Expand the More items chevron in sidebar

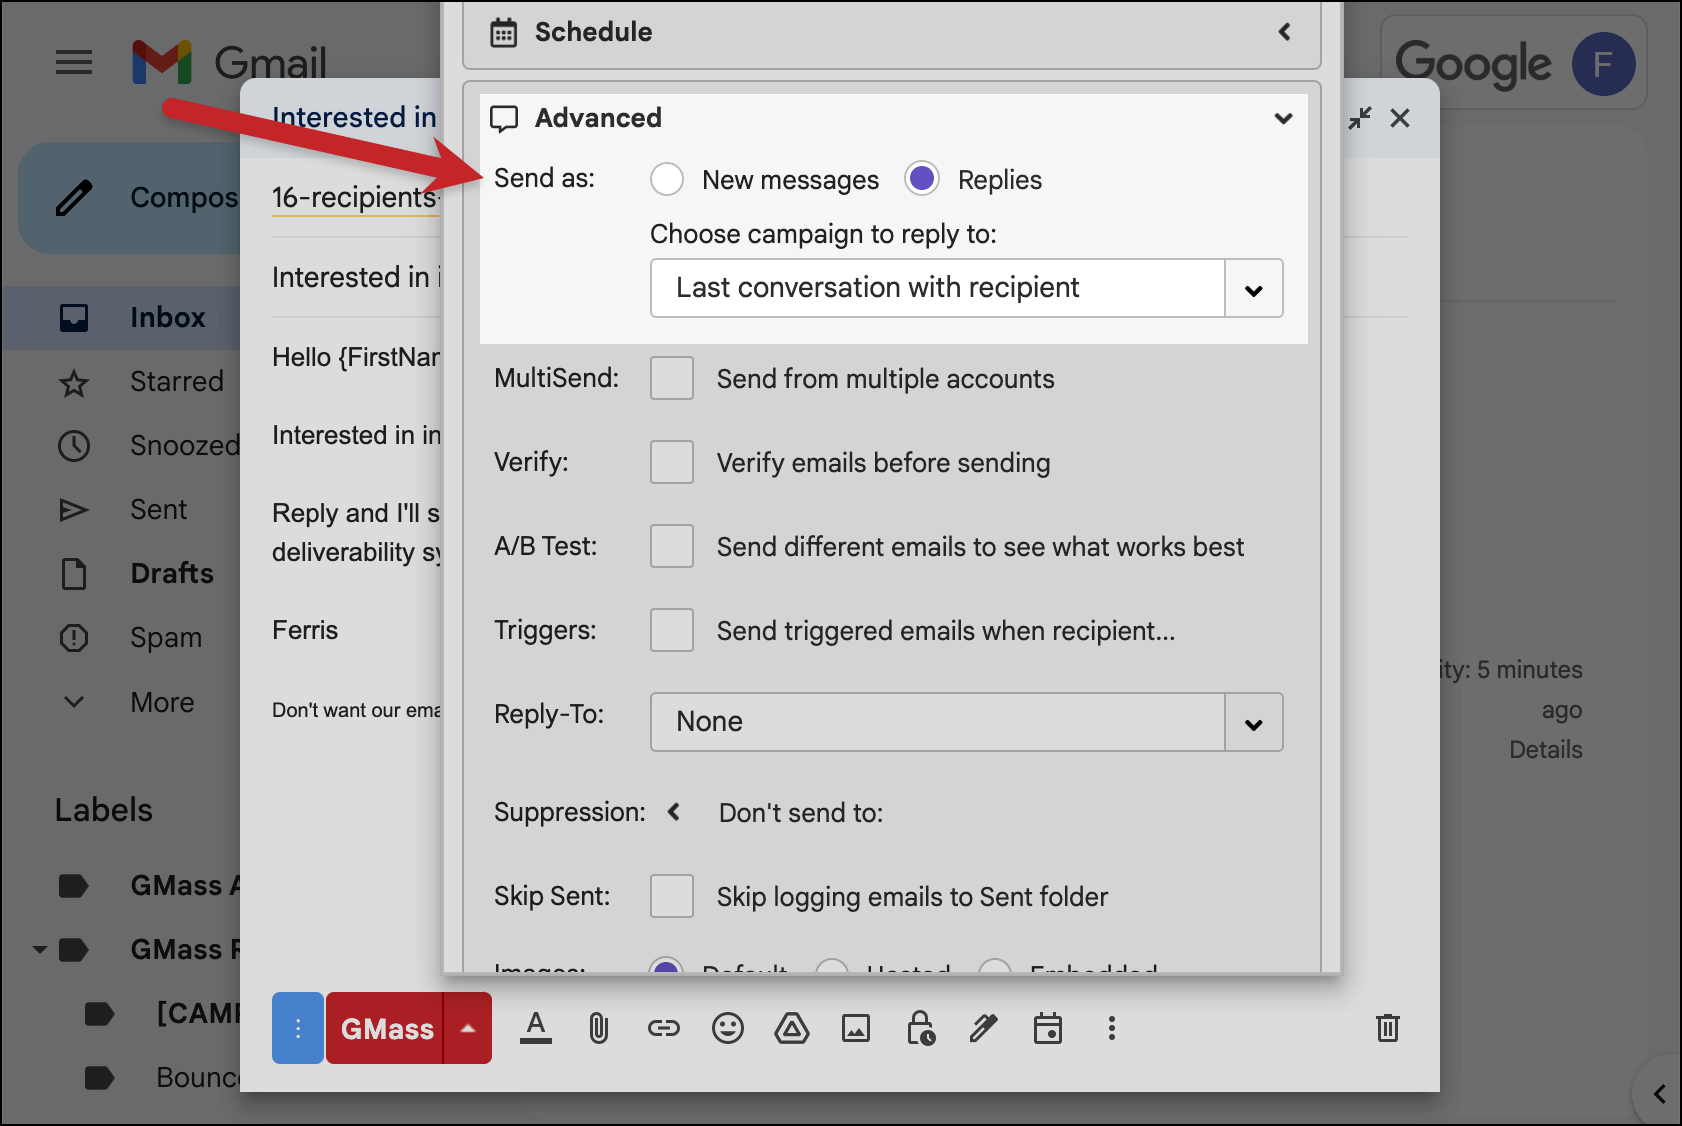(74, 702)
